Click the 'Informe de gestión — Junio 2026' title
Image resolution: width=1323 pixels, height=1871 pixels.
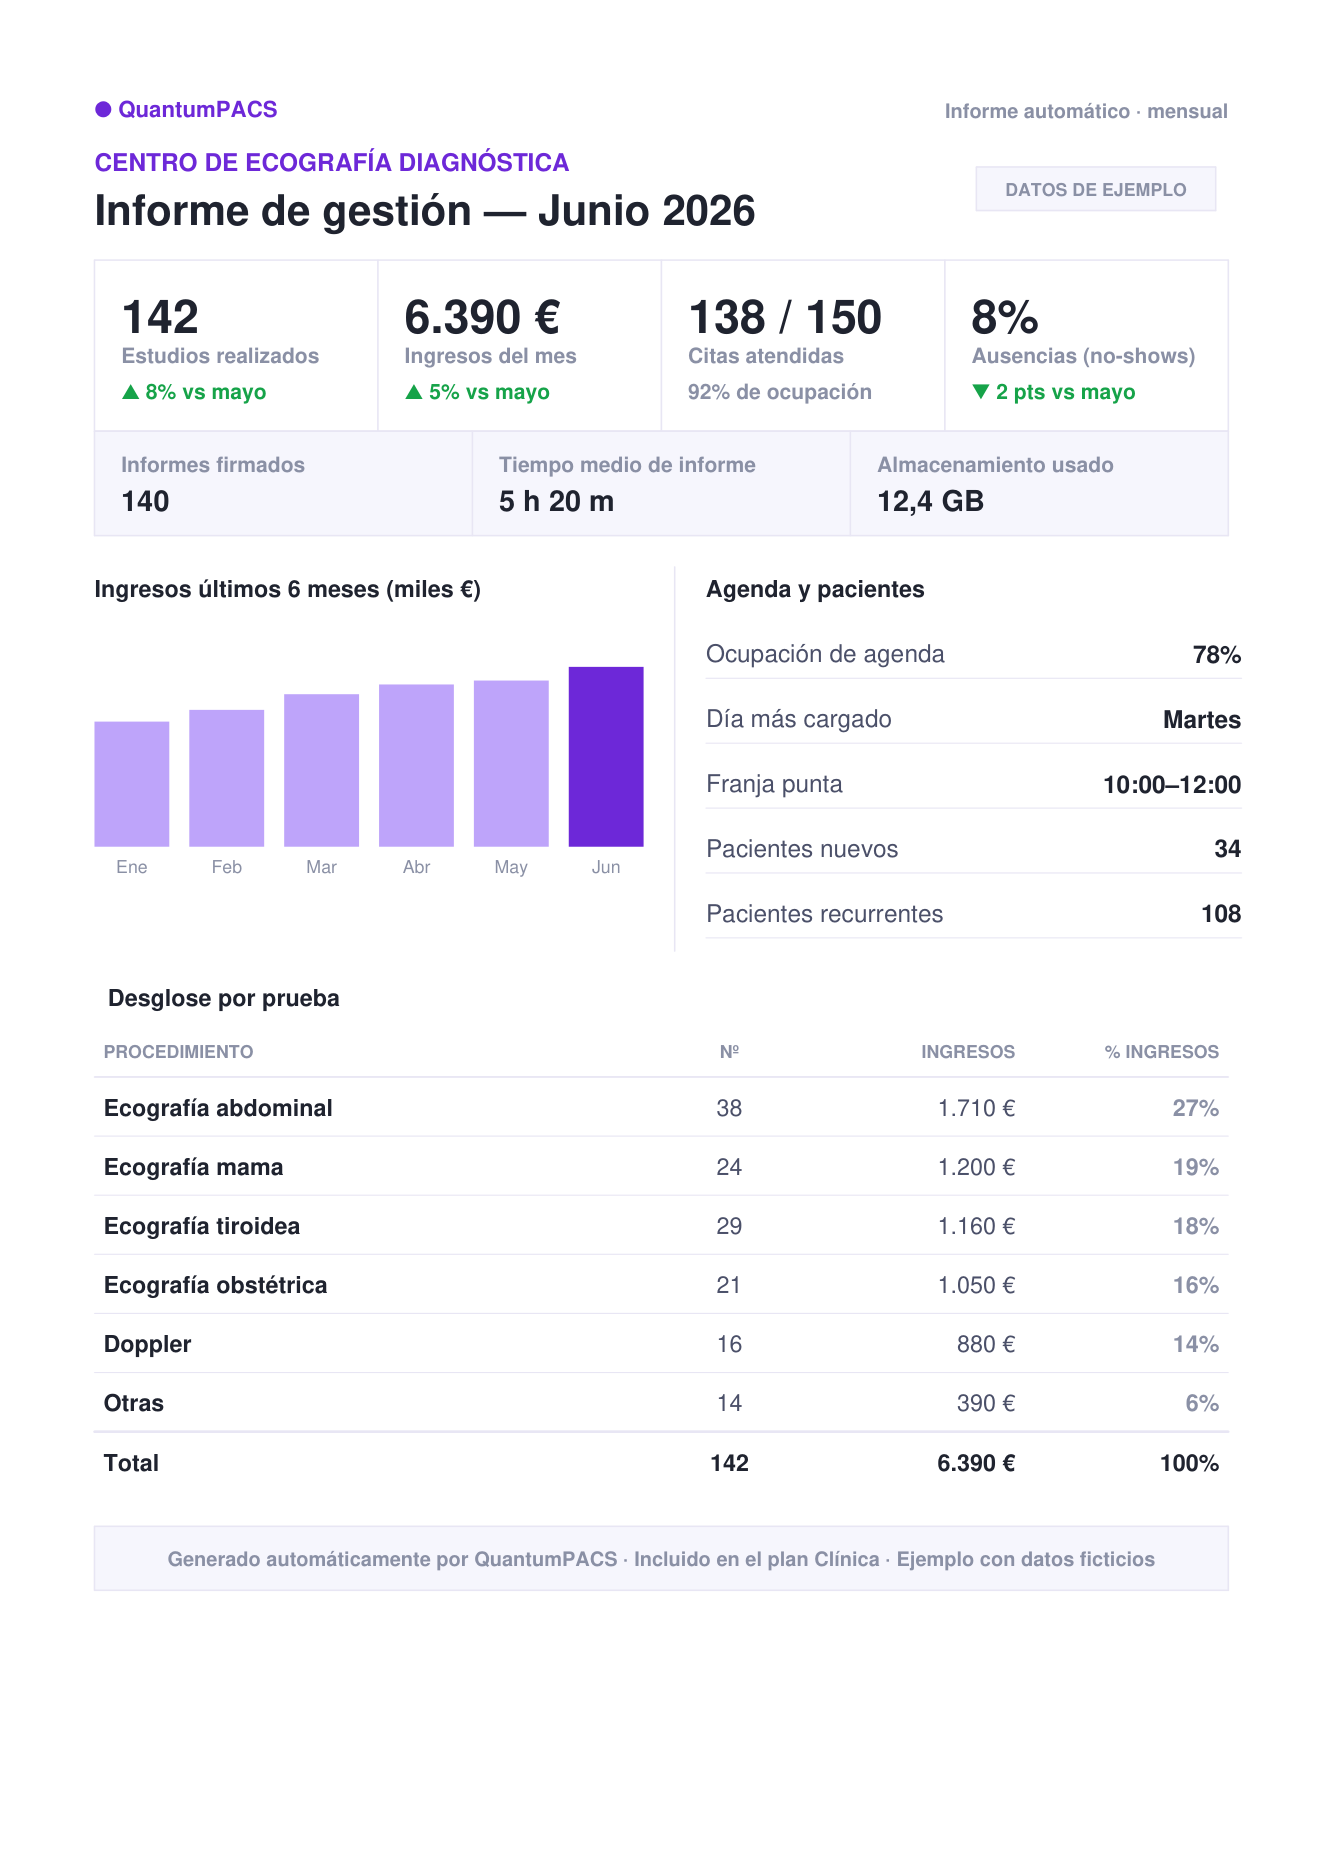[x=425, y=211]
